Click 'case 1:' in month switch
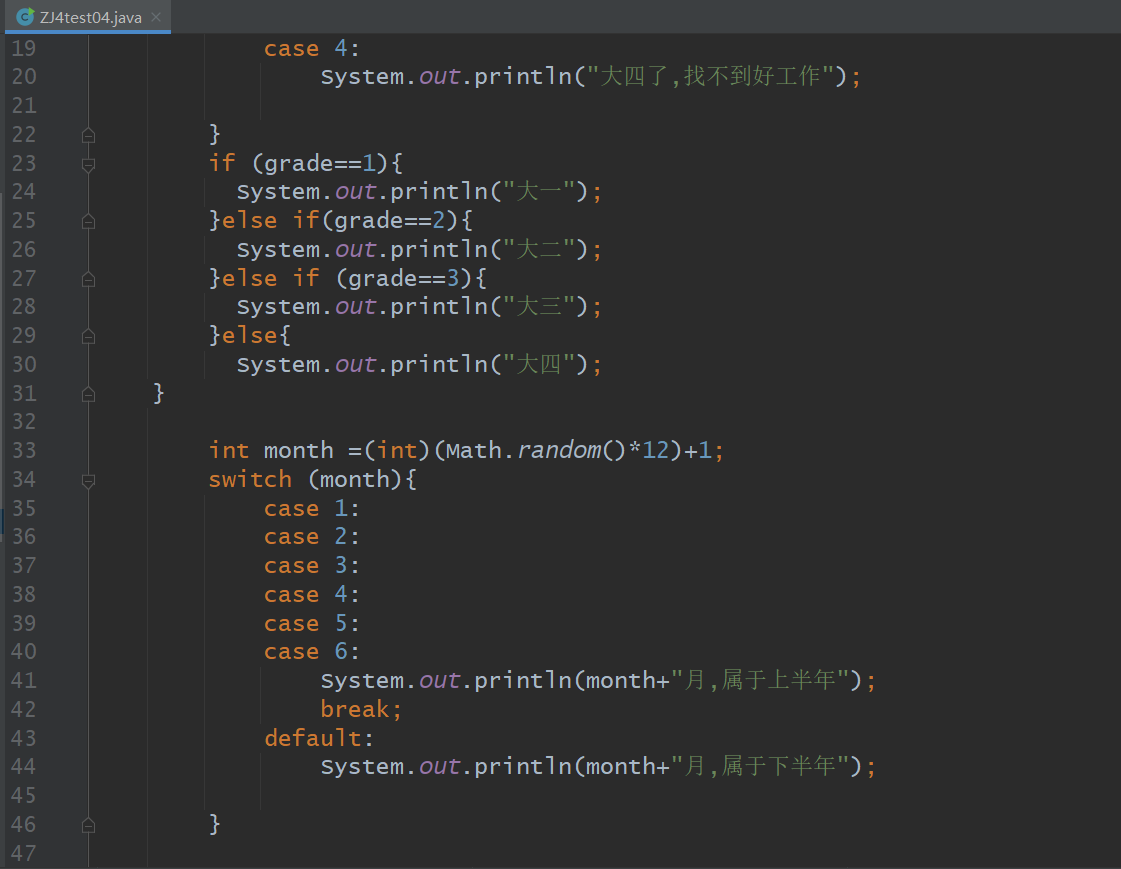Screen dimensions: 1121x869 (x=312, y=508)
